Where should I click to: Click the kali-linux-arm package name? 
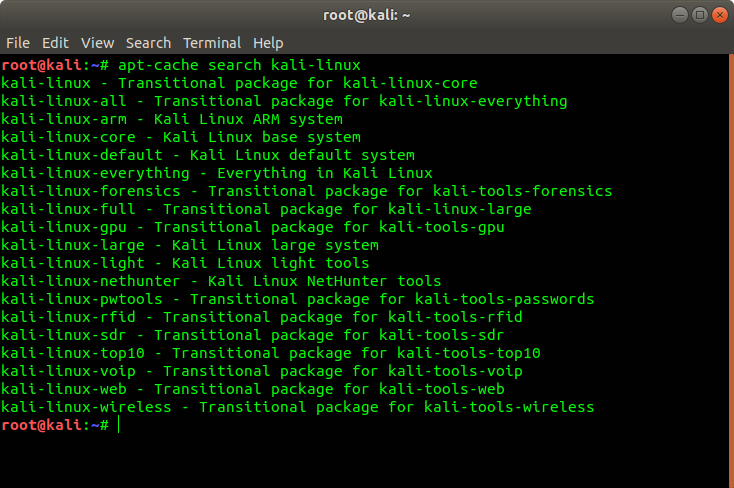(64, 119)
